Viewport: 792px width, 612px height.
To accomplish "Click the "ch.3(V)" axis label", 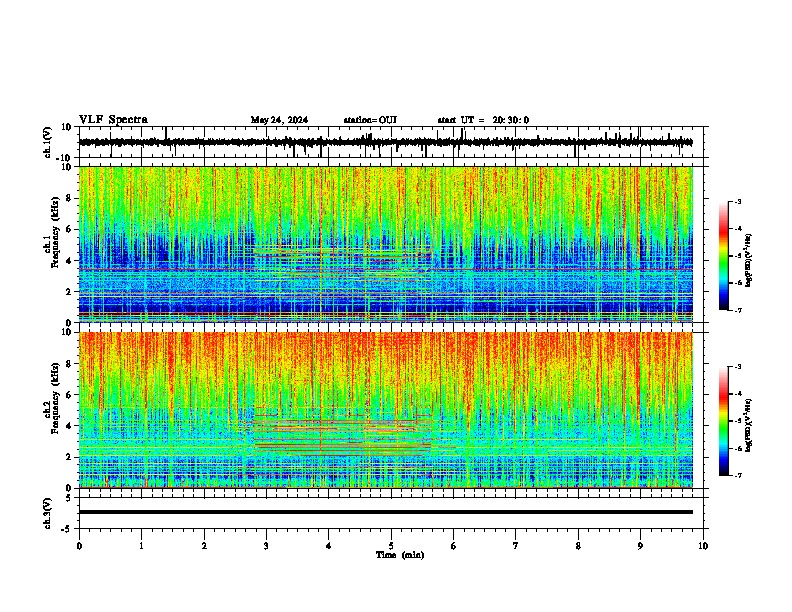I will point(48,514).
